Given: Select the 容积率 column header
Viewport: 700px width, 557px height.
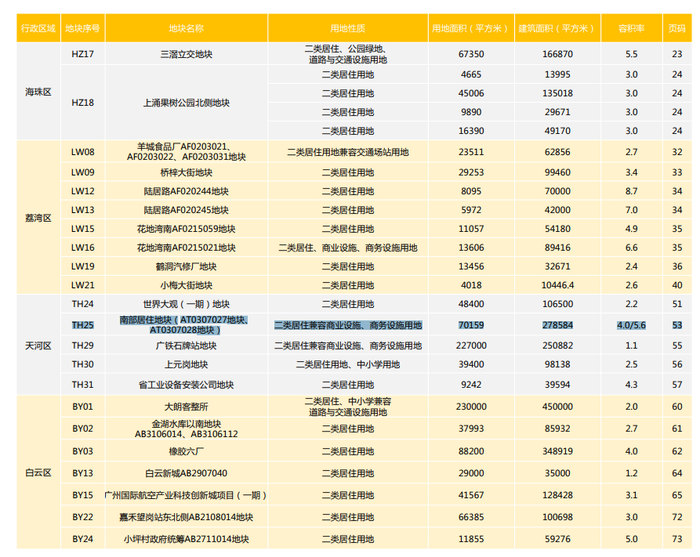Looking at the screenshot, I should [x=631, y=28].
